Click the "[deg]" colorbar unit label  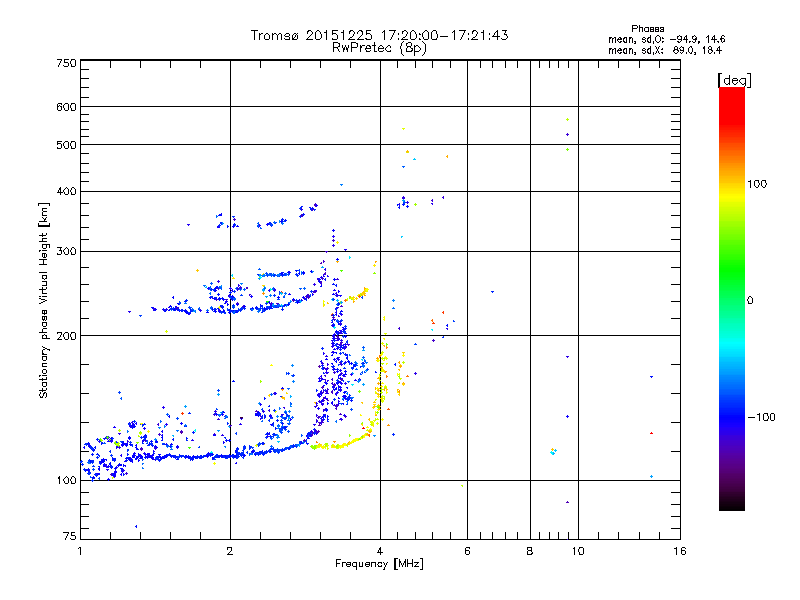pyautogui.click(x=734, y=80)
